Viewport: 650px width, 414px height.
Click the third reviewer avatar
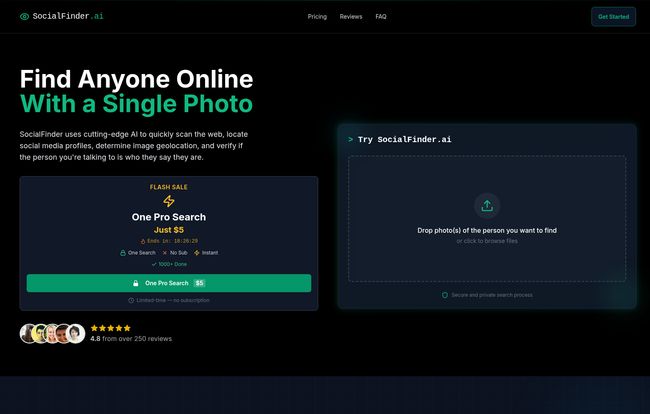click(51, 334)
